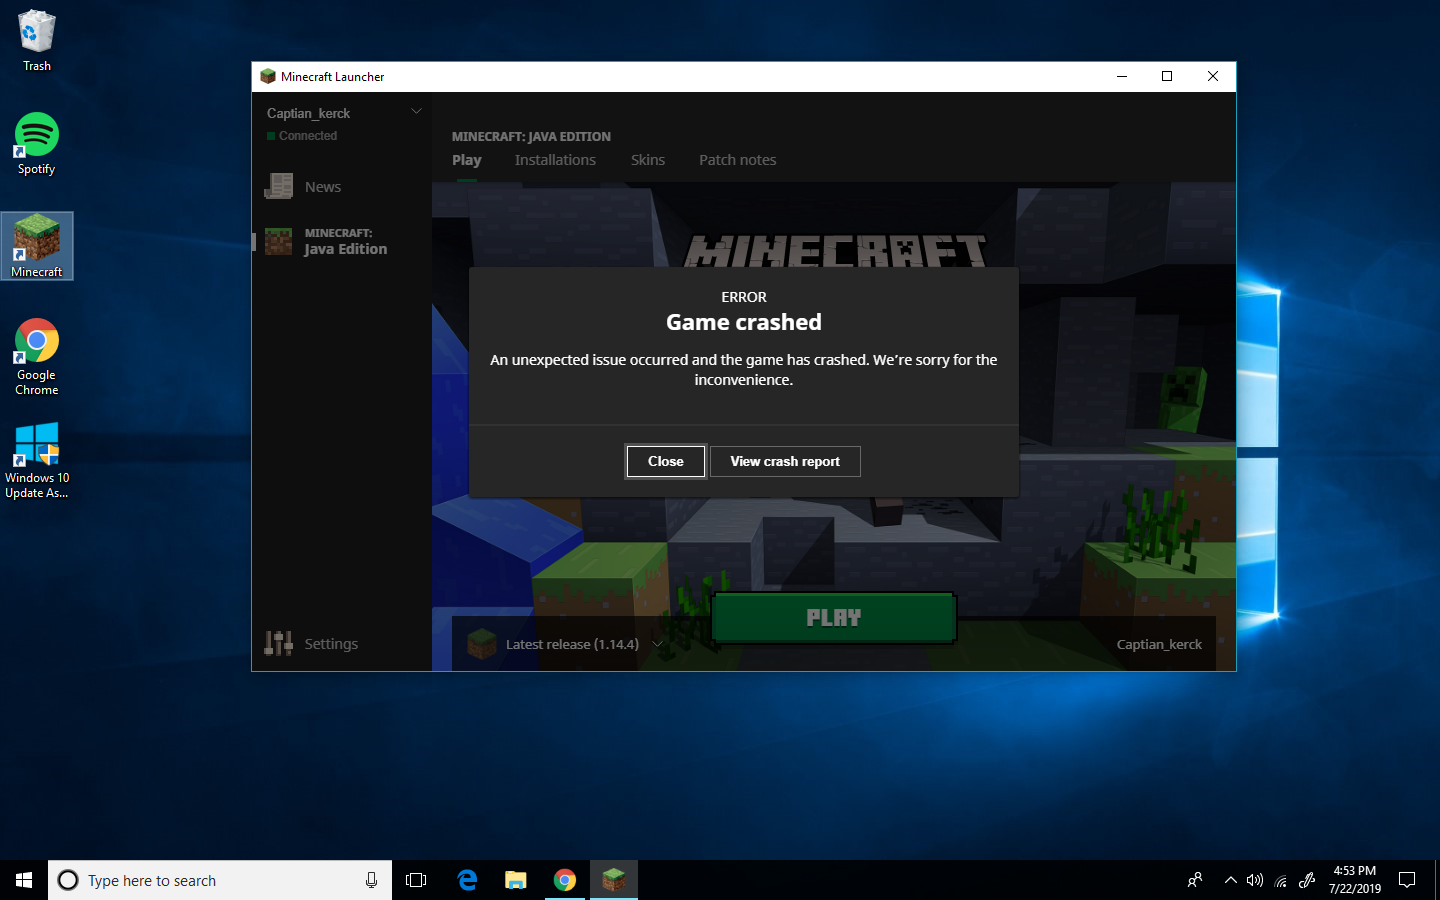This screenshot has width=1440, height=900.
Task: Switch to Chrome on the taskbar
Action: pyautogui.click(x=565, y=880)
